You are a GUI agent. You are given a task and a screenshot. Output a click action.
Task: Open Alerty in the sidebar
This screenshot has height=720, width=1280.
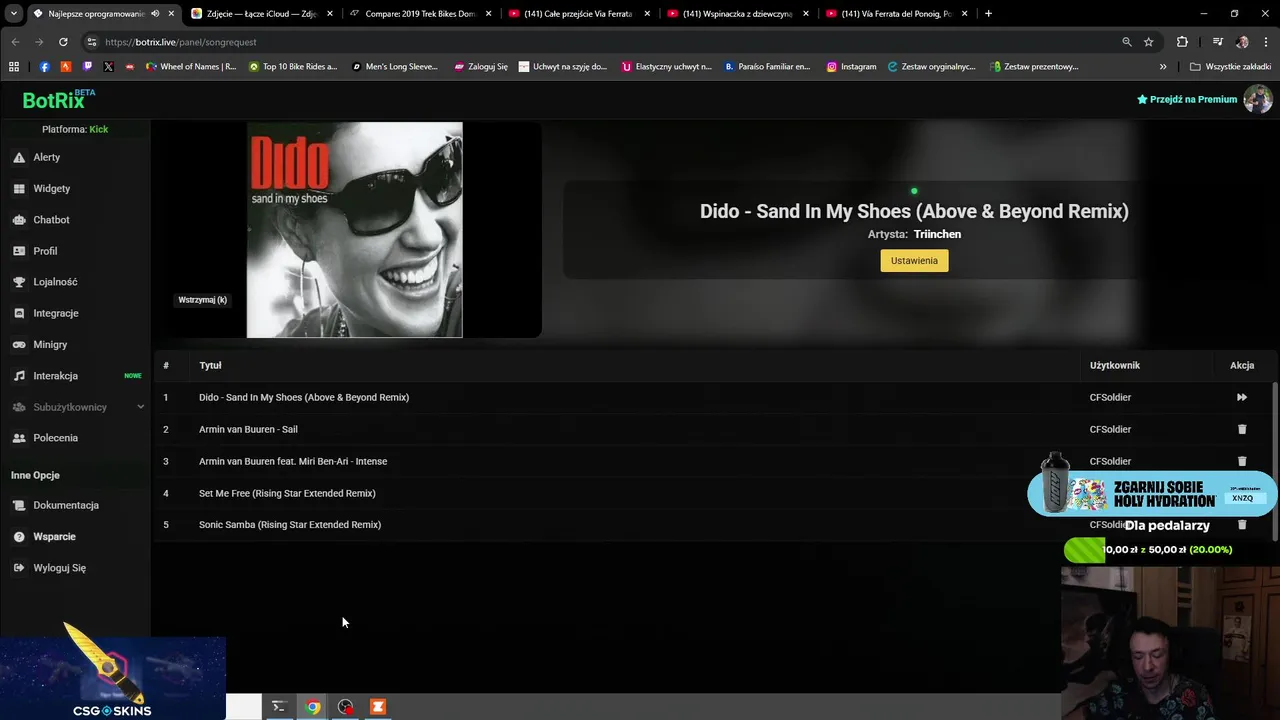point(46,157)
